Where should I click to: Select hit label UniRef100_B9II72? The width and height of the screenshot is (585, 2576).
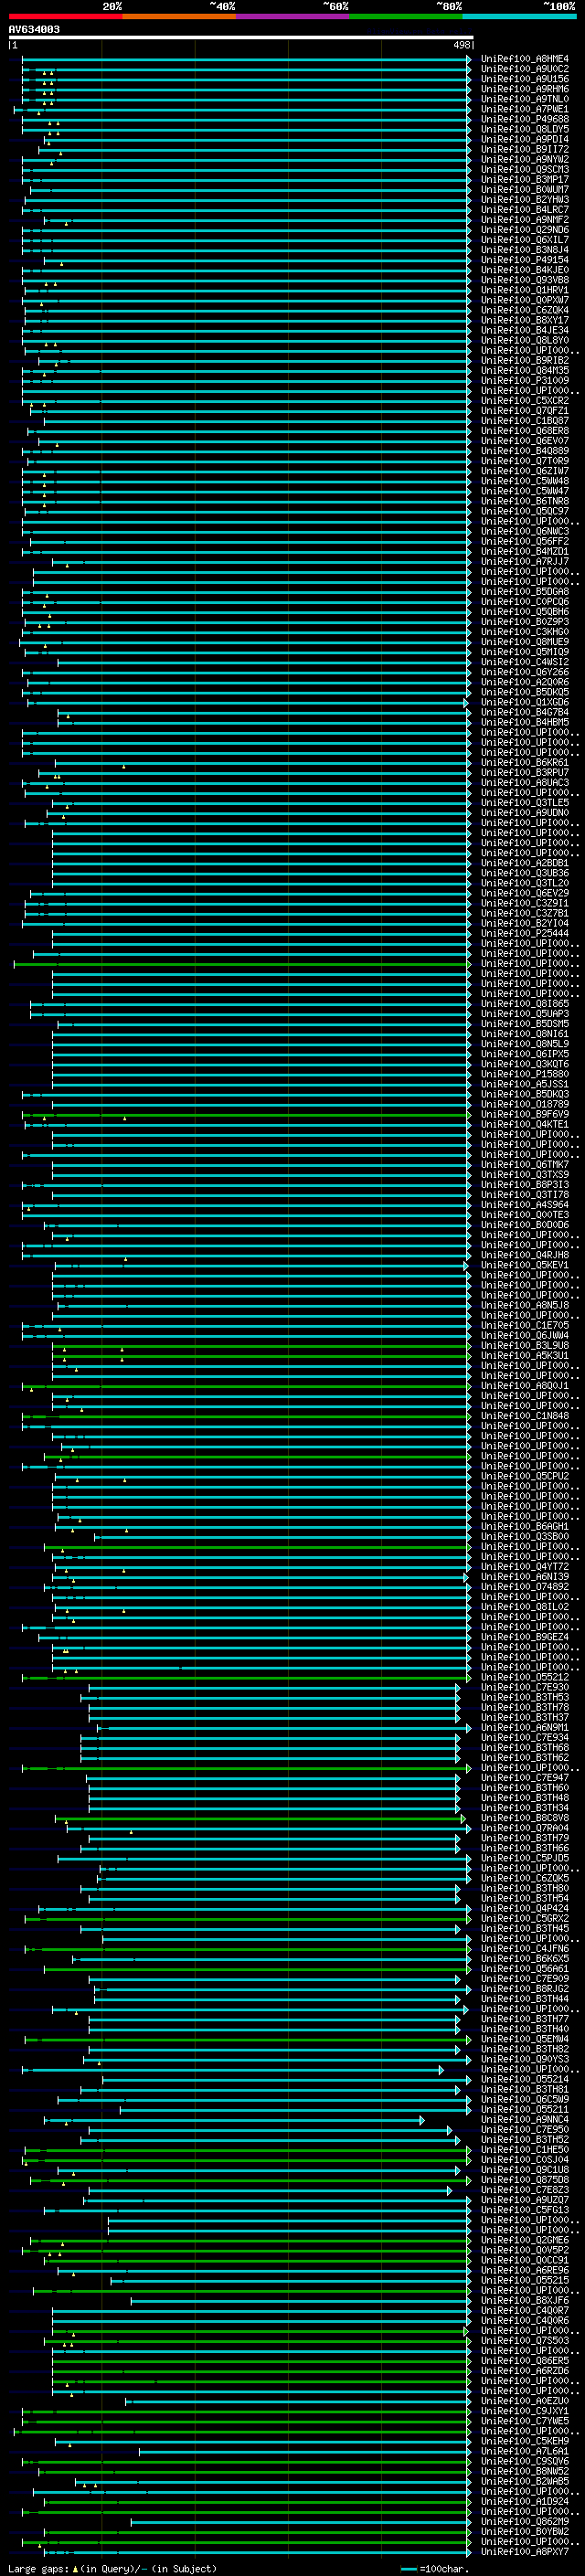(x=525, y=149)
